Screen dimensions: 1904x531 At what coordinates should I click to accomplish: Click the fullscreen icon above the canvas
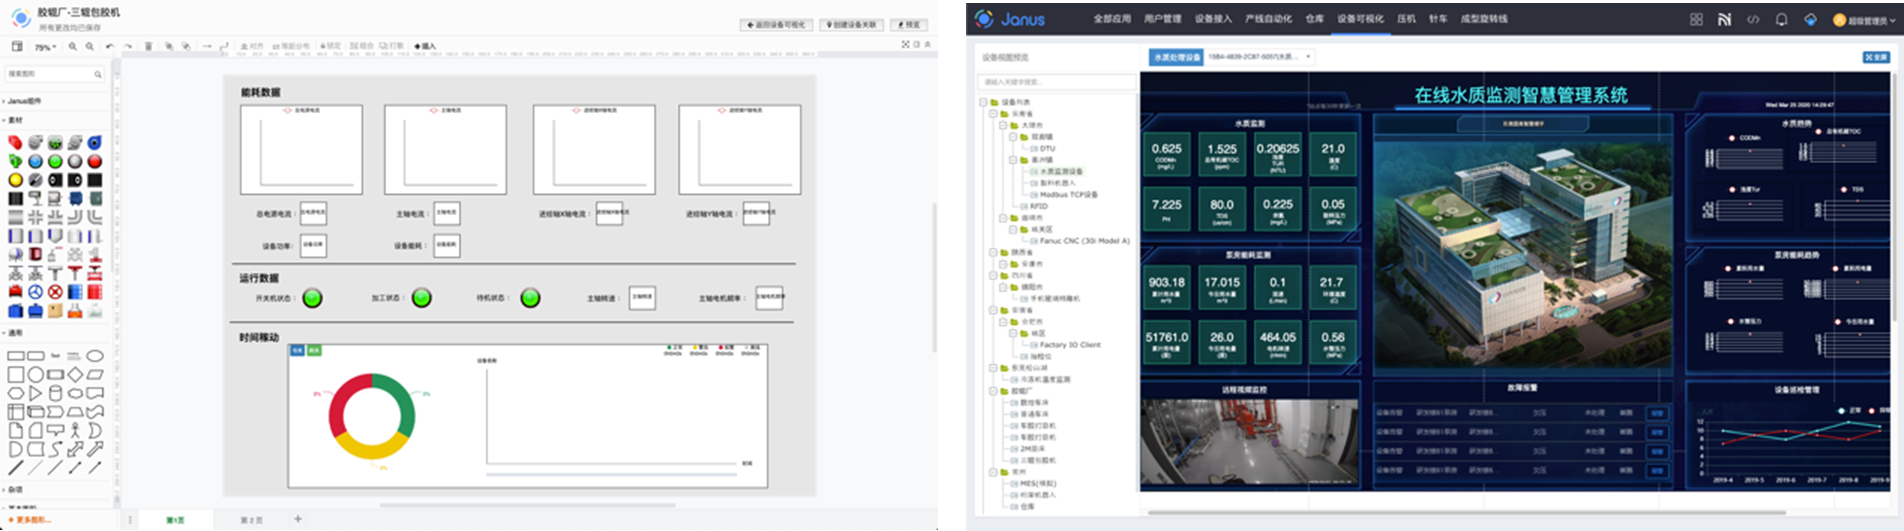tap(906, 45)
